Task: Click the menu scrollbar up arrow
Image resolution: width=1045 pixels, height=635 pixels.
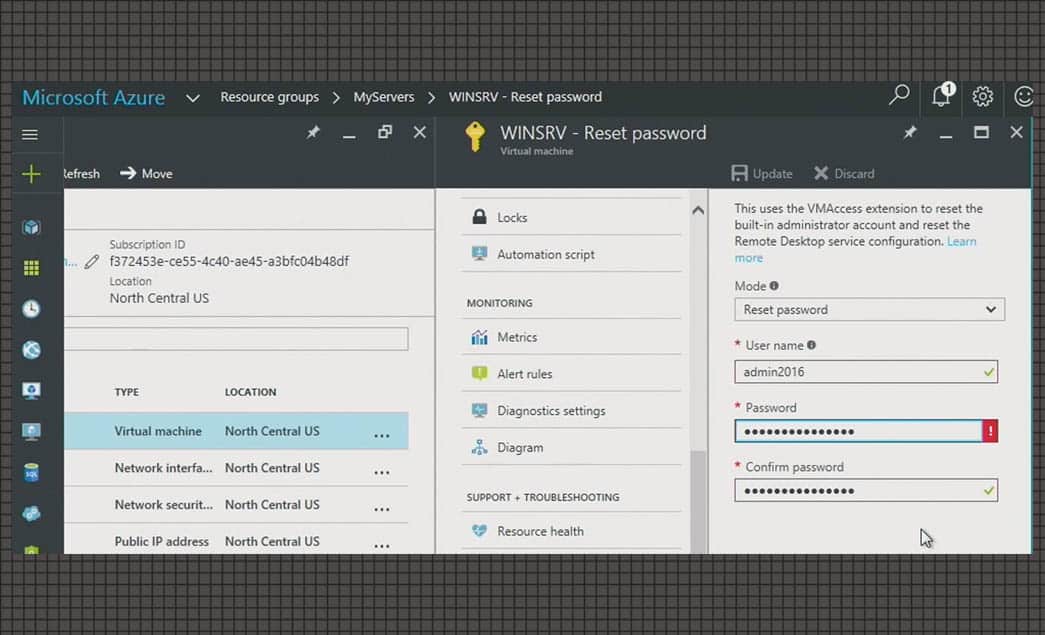Action: pyautogui.click(x=698, y=210)
